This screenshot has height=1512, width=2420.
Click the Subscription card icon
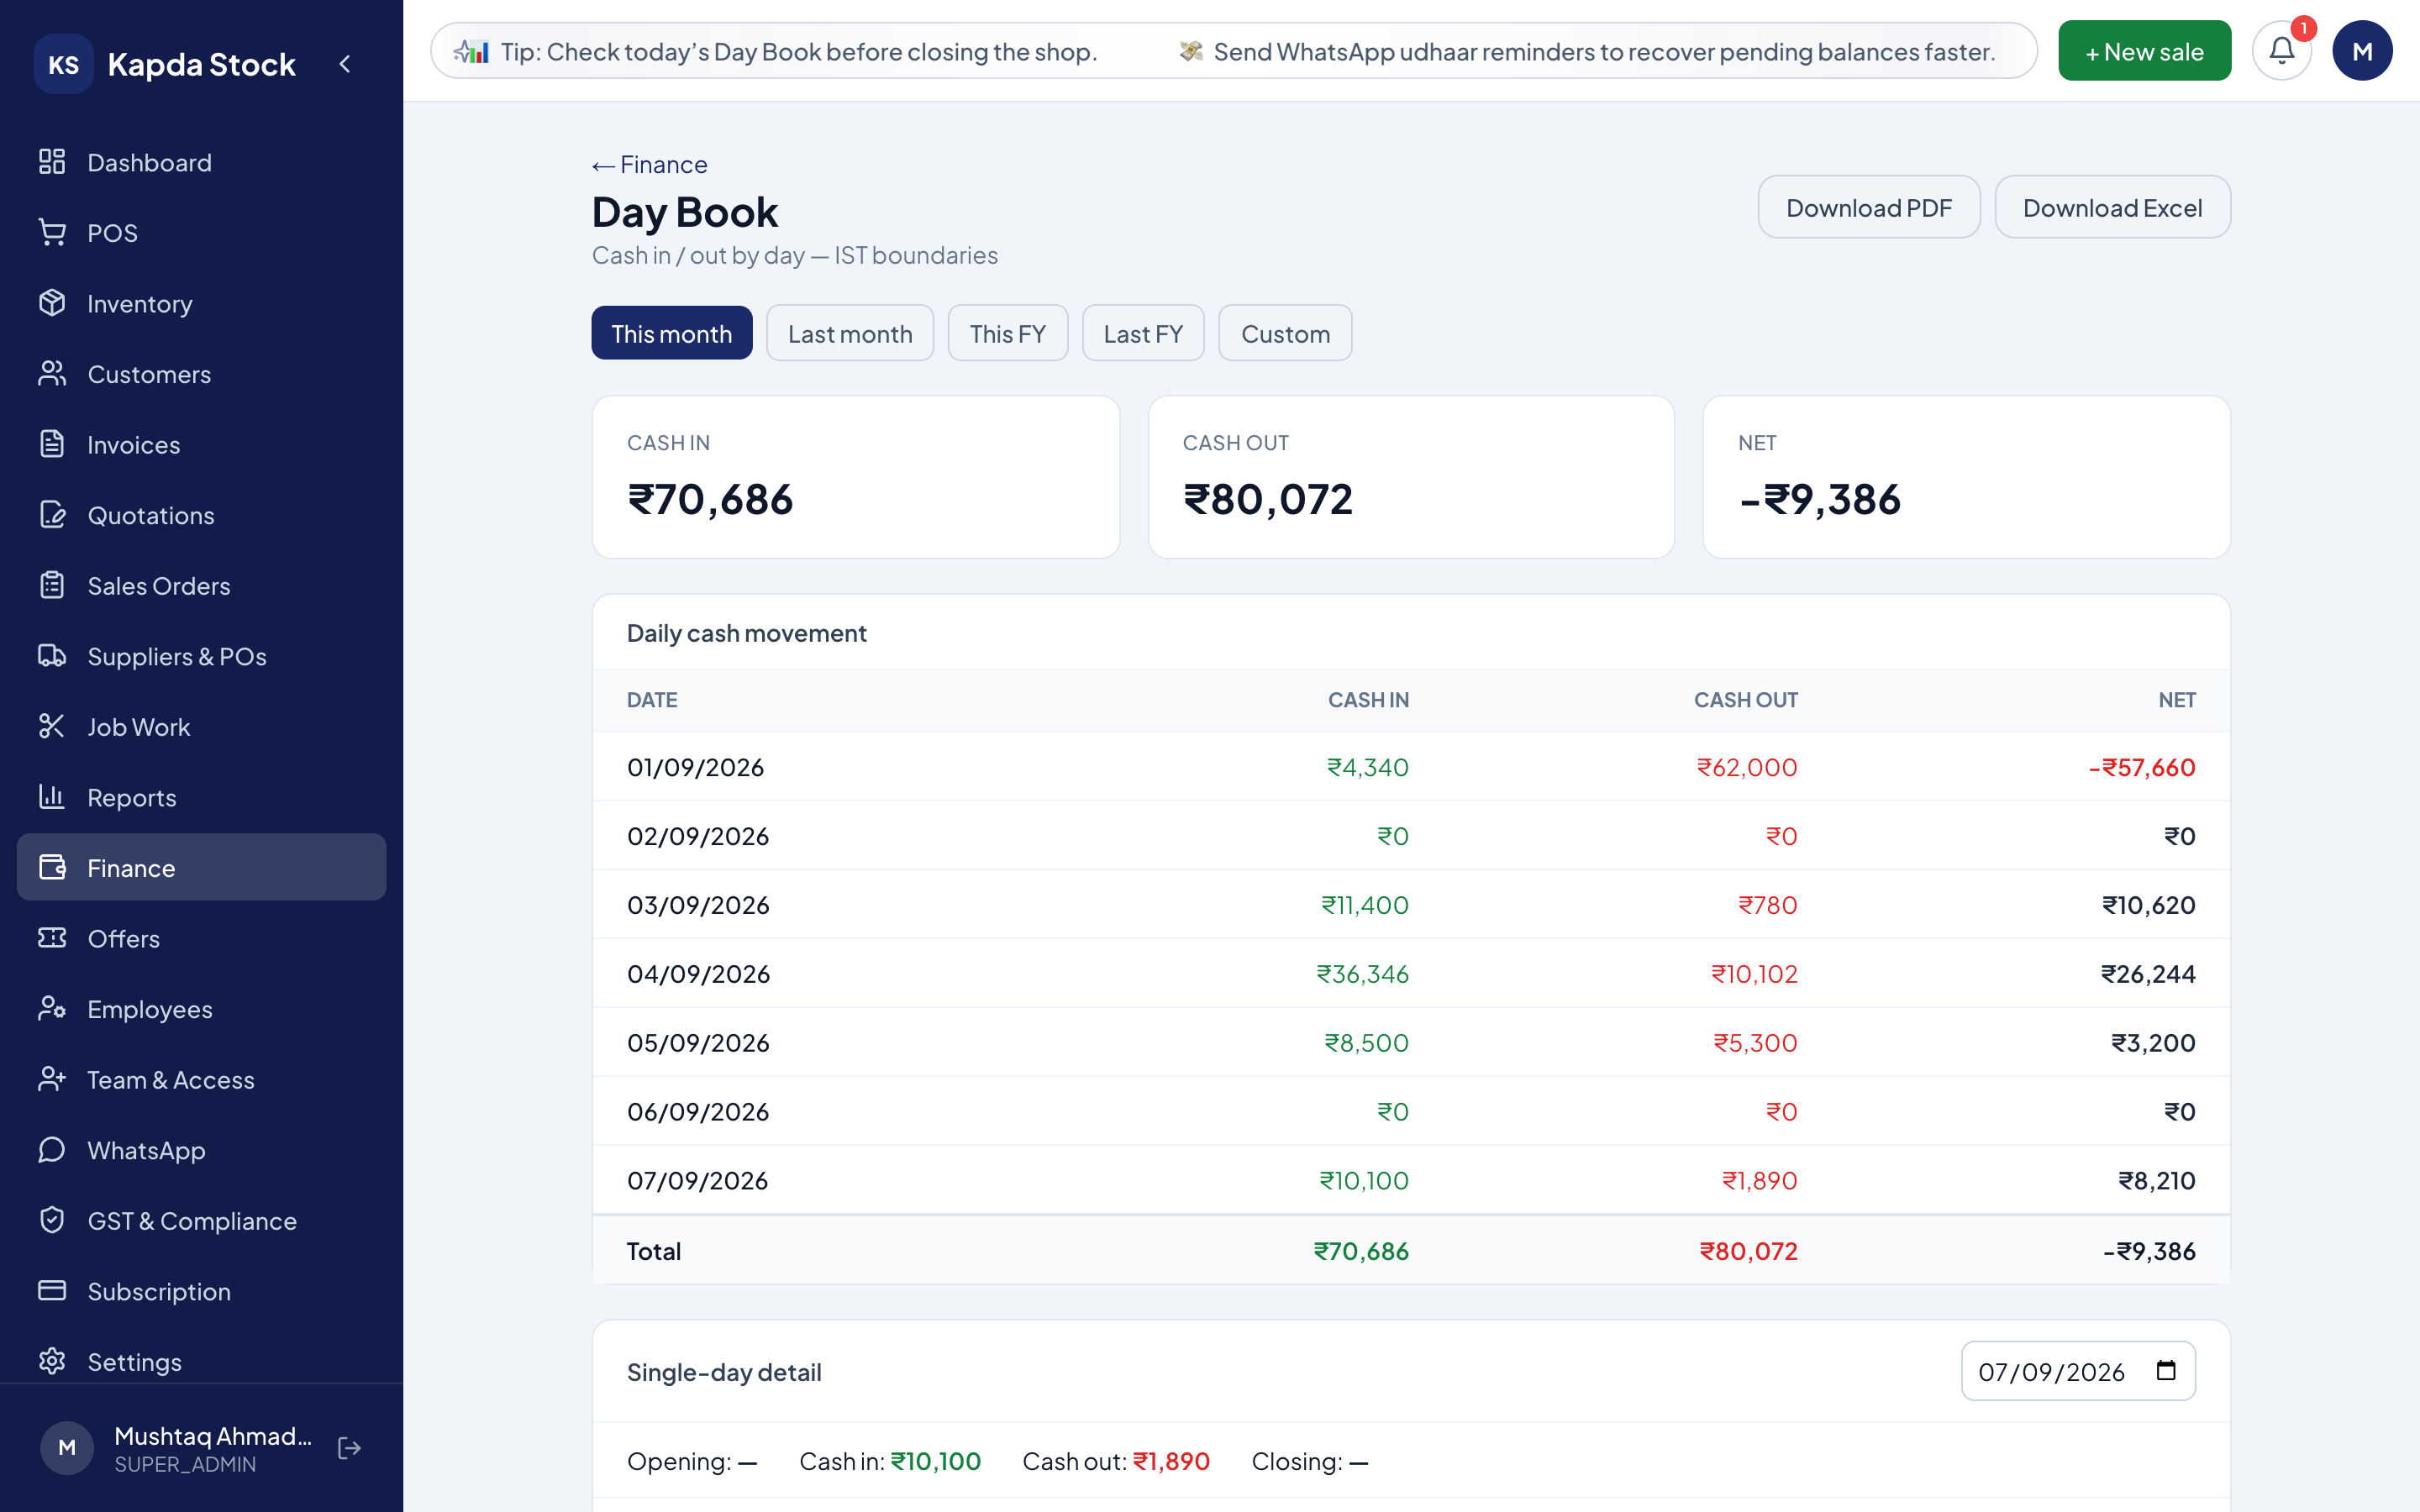pyautogui.click(x=52, y=1291)
